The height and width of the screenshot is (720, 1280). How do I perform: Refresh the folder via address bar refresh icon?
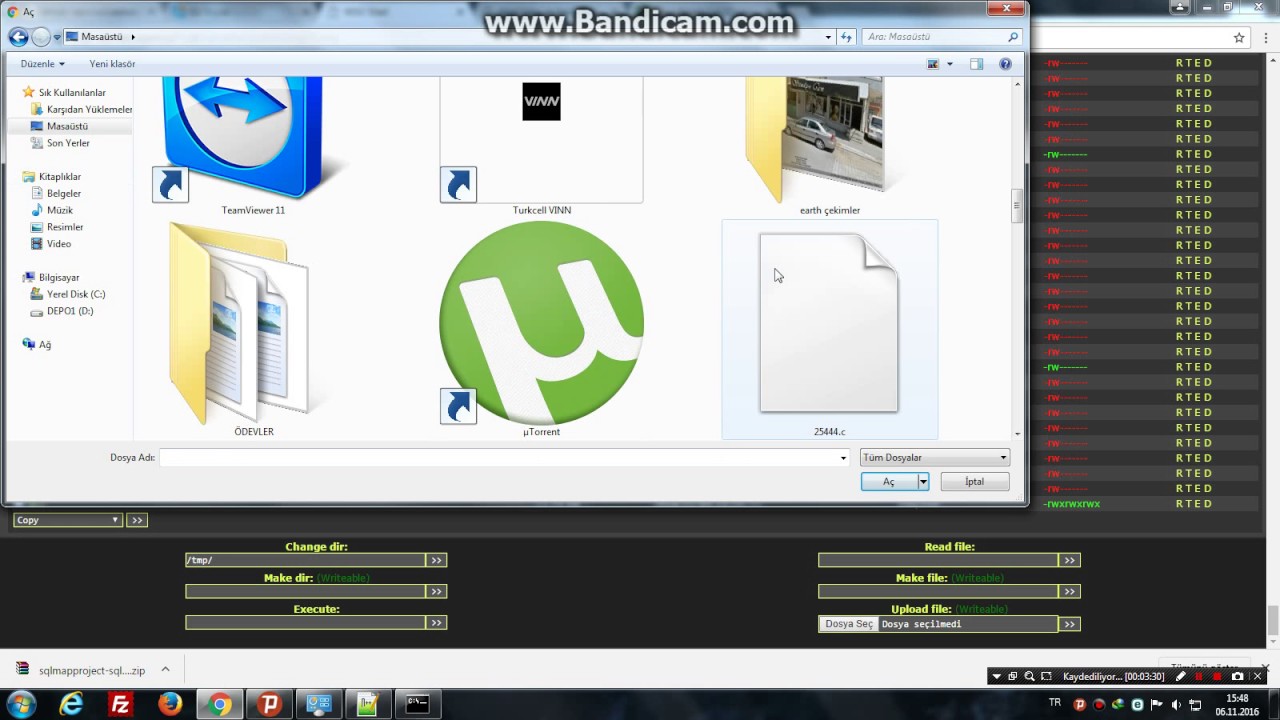[x=847, y=37]
